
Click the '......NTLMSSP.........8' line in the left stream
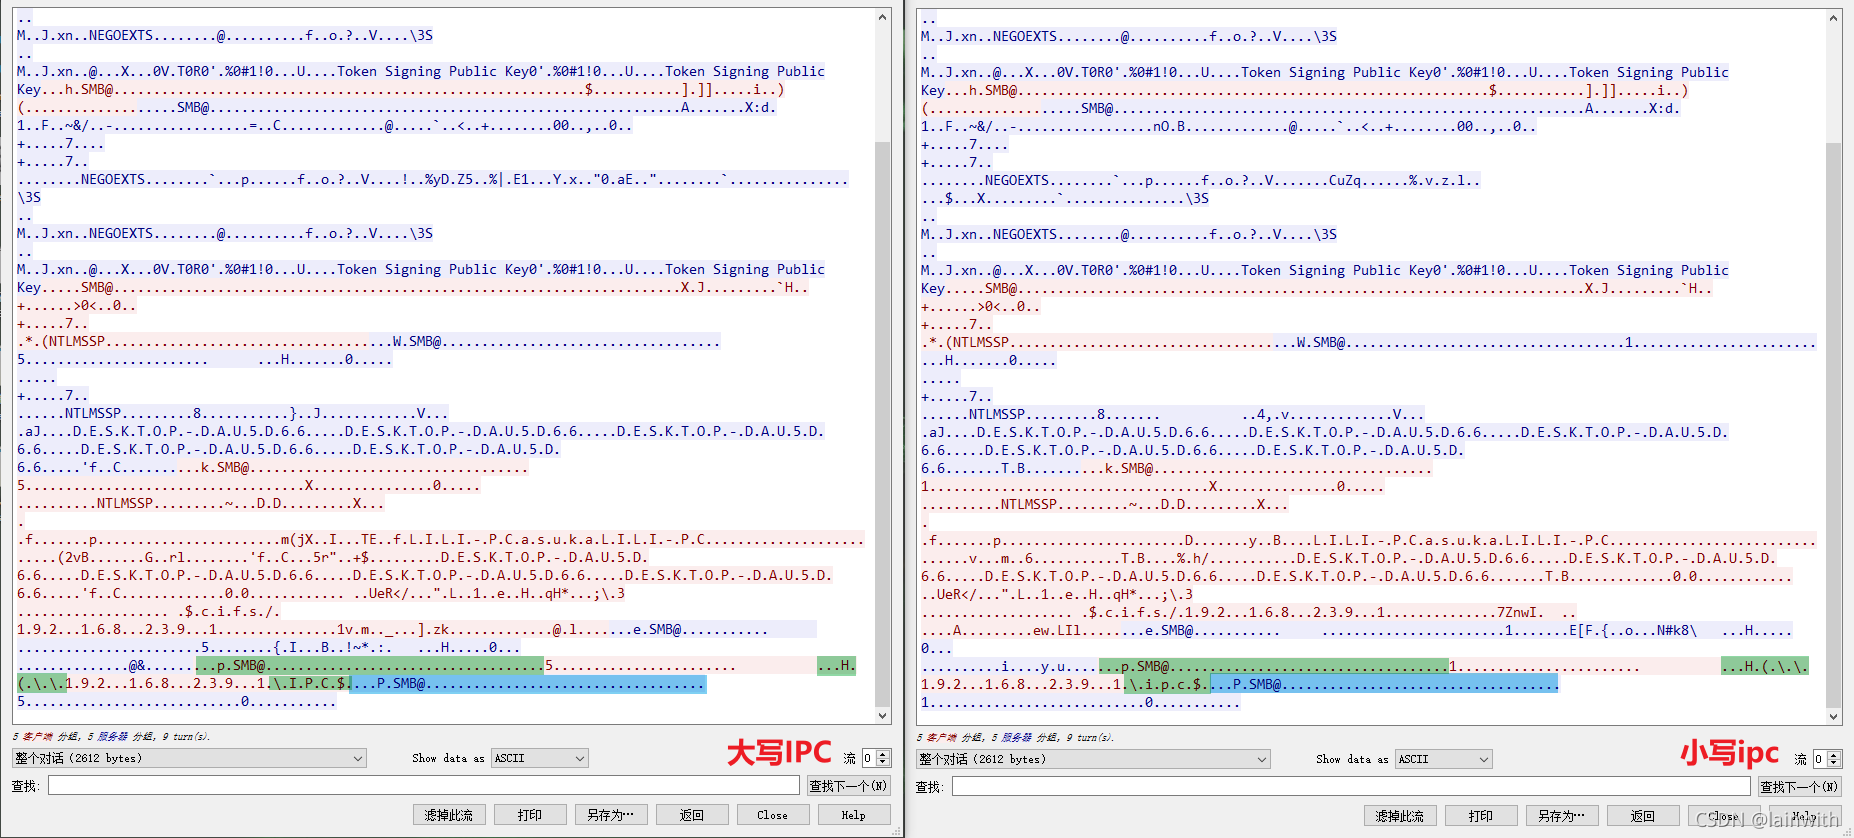pyautogui.click(x=233, y=413)
